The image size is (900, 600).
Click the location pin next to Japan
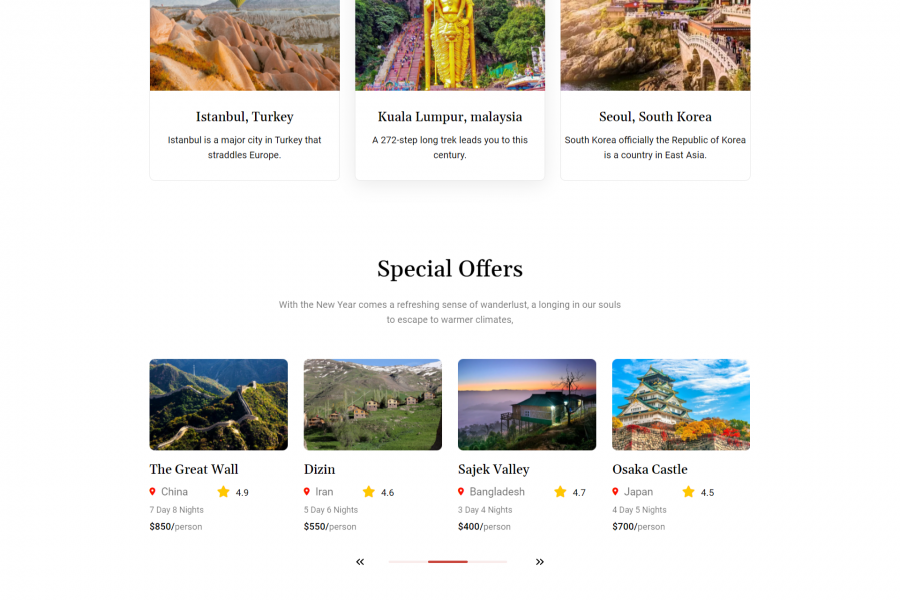click(615, 491)
